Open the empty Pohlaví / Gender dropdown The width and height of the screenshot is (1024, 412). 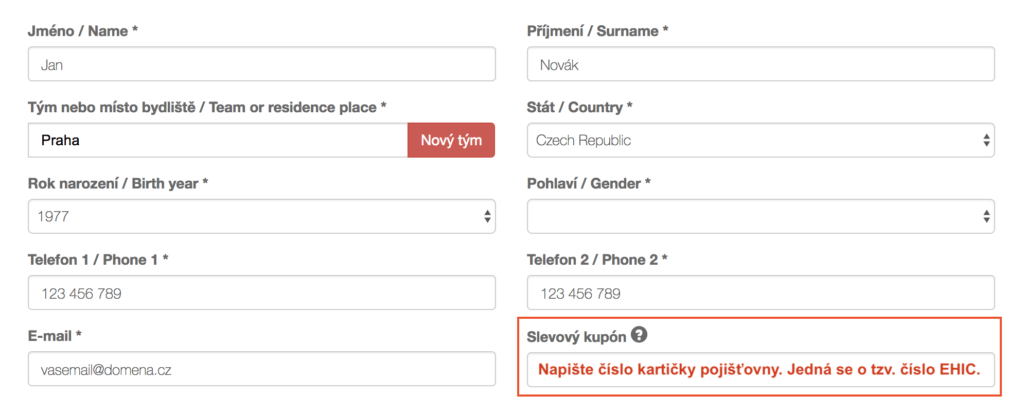point(761,216)
